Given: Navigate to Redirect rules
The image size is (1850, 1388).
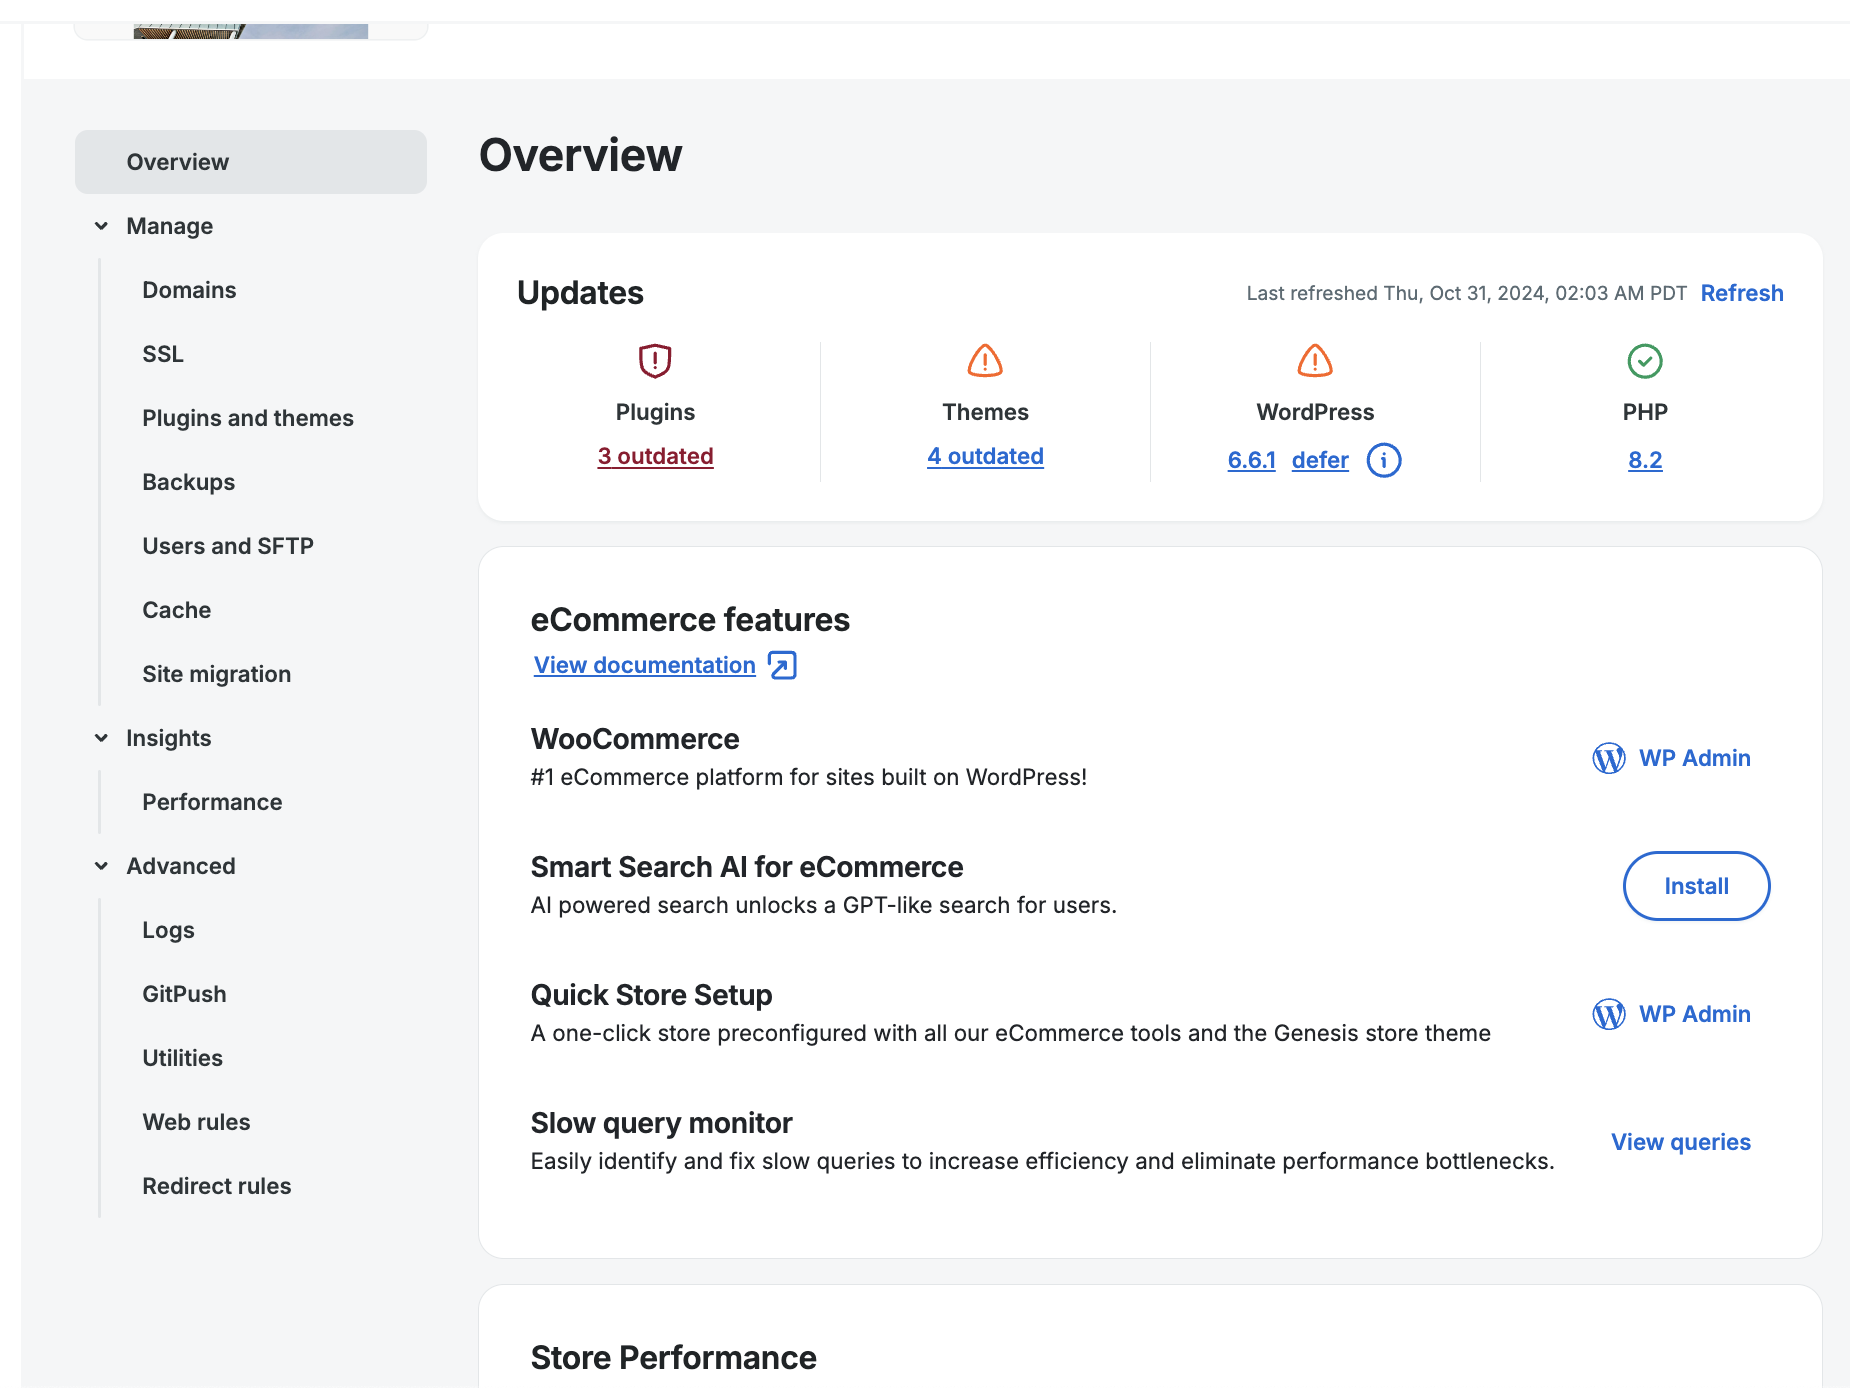Looking at the screenshot, I should pos(216,1186).
